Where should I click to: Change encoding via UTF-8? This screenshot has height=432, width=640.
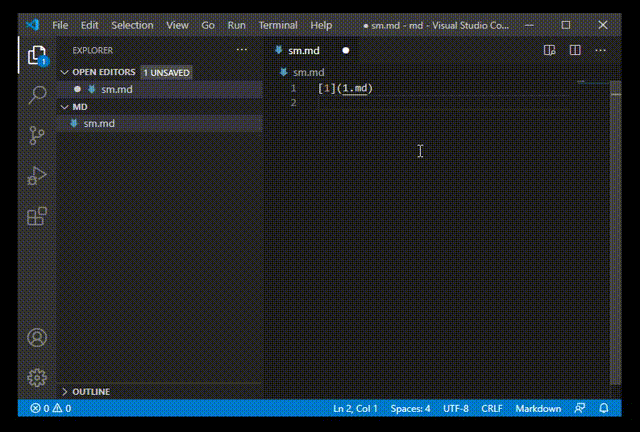(456, 408)
